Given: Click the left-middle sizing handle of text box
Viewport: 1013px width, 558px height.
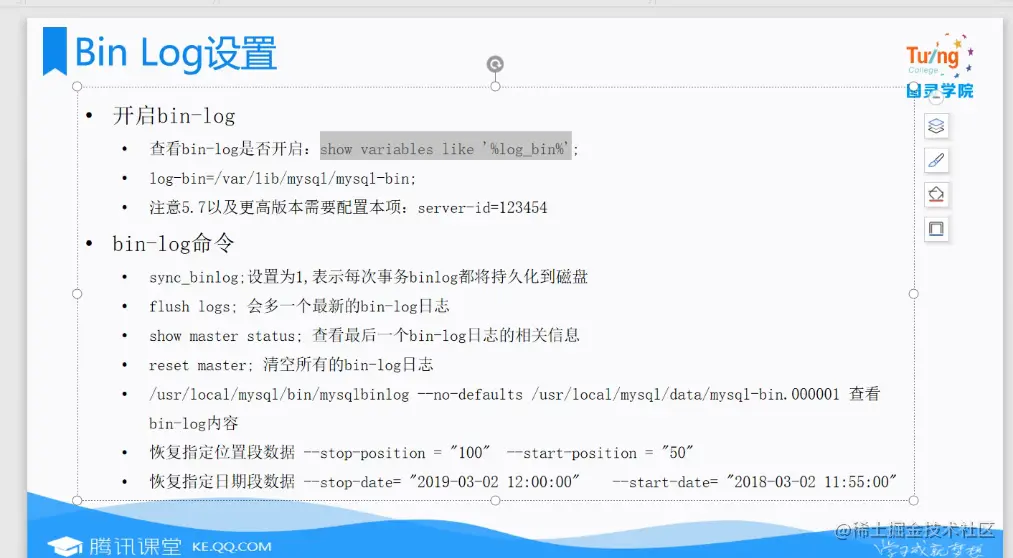Looking at the screenshot, I should (77, 294).
